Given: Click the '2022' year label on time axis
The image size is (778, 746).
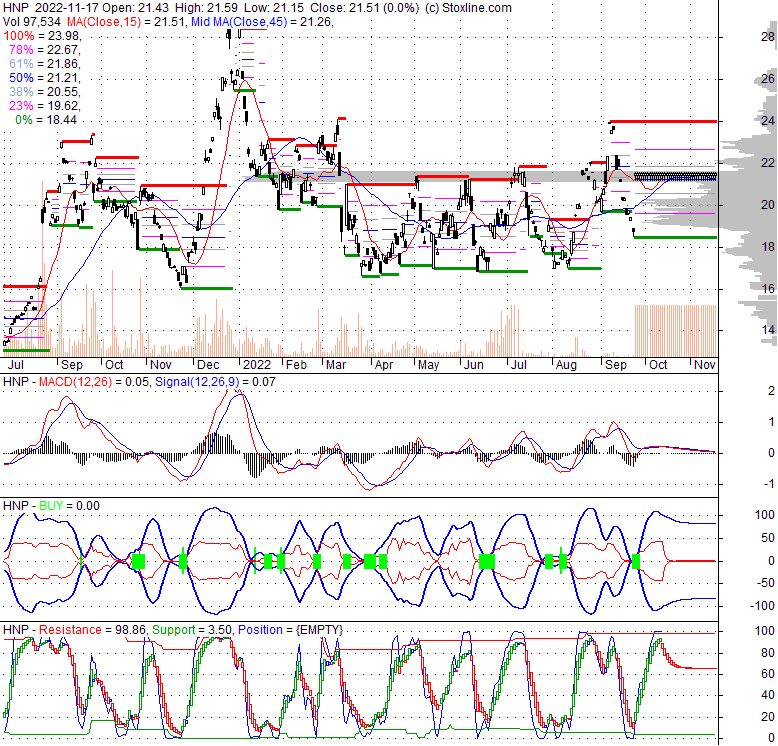Looking at the screenshot, I should click(x=257, y=365).
